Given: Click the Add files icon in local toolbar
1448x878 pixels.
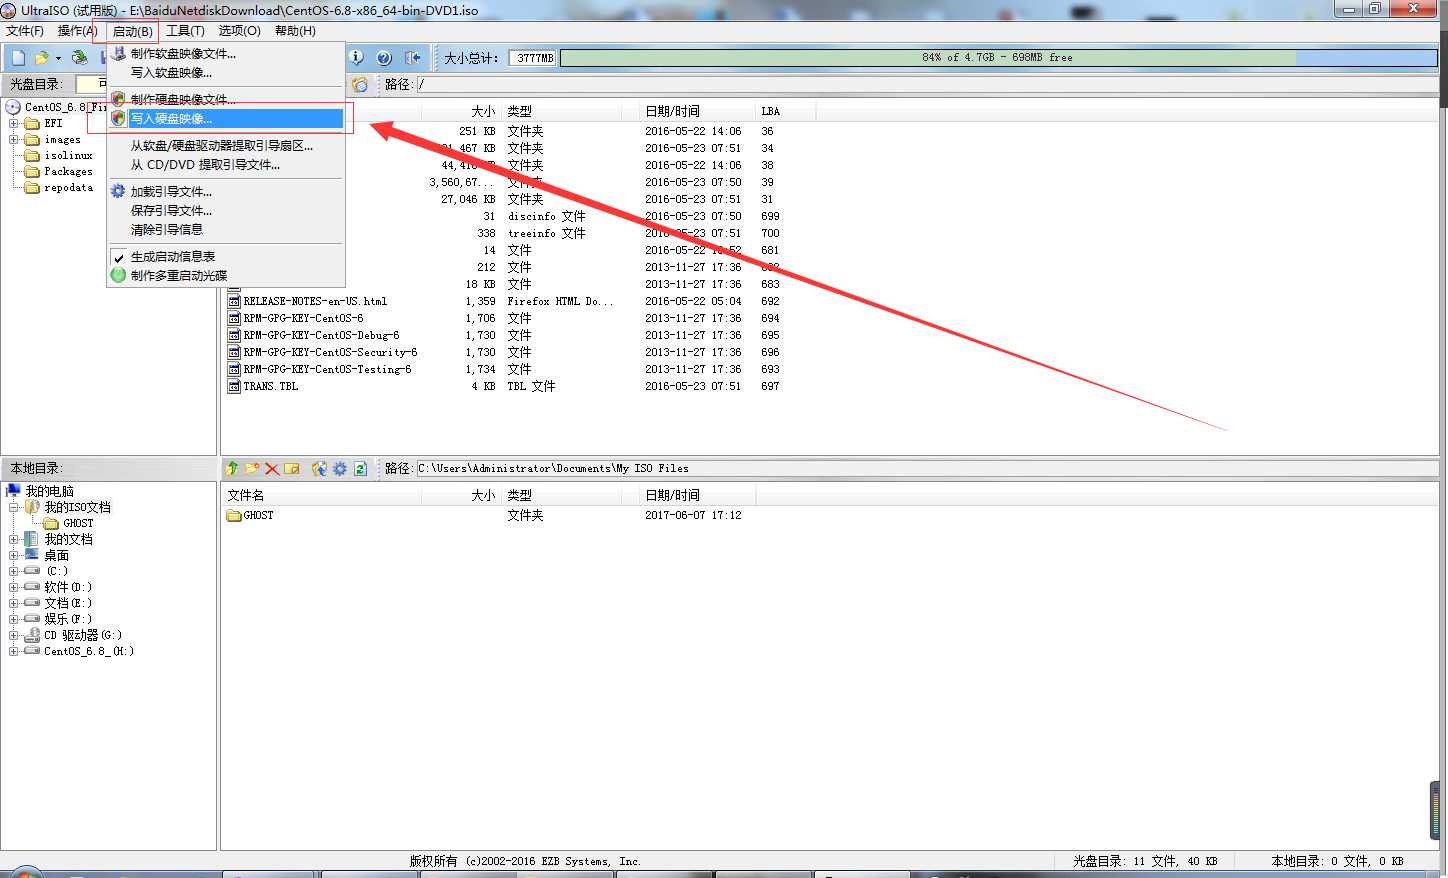Looking at the screenshot, I should (x=320, y=468).
